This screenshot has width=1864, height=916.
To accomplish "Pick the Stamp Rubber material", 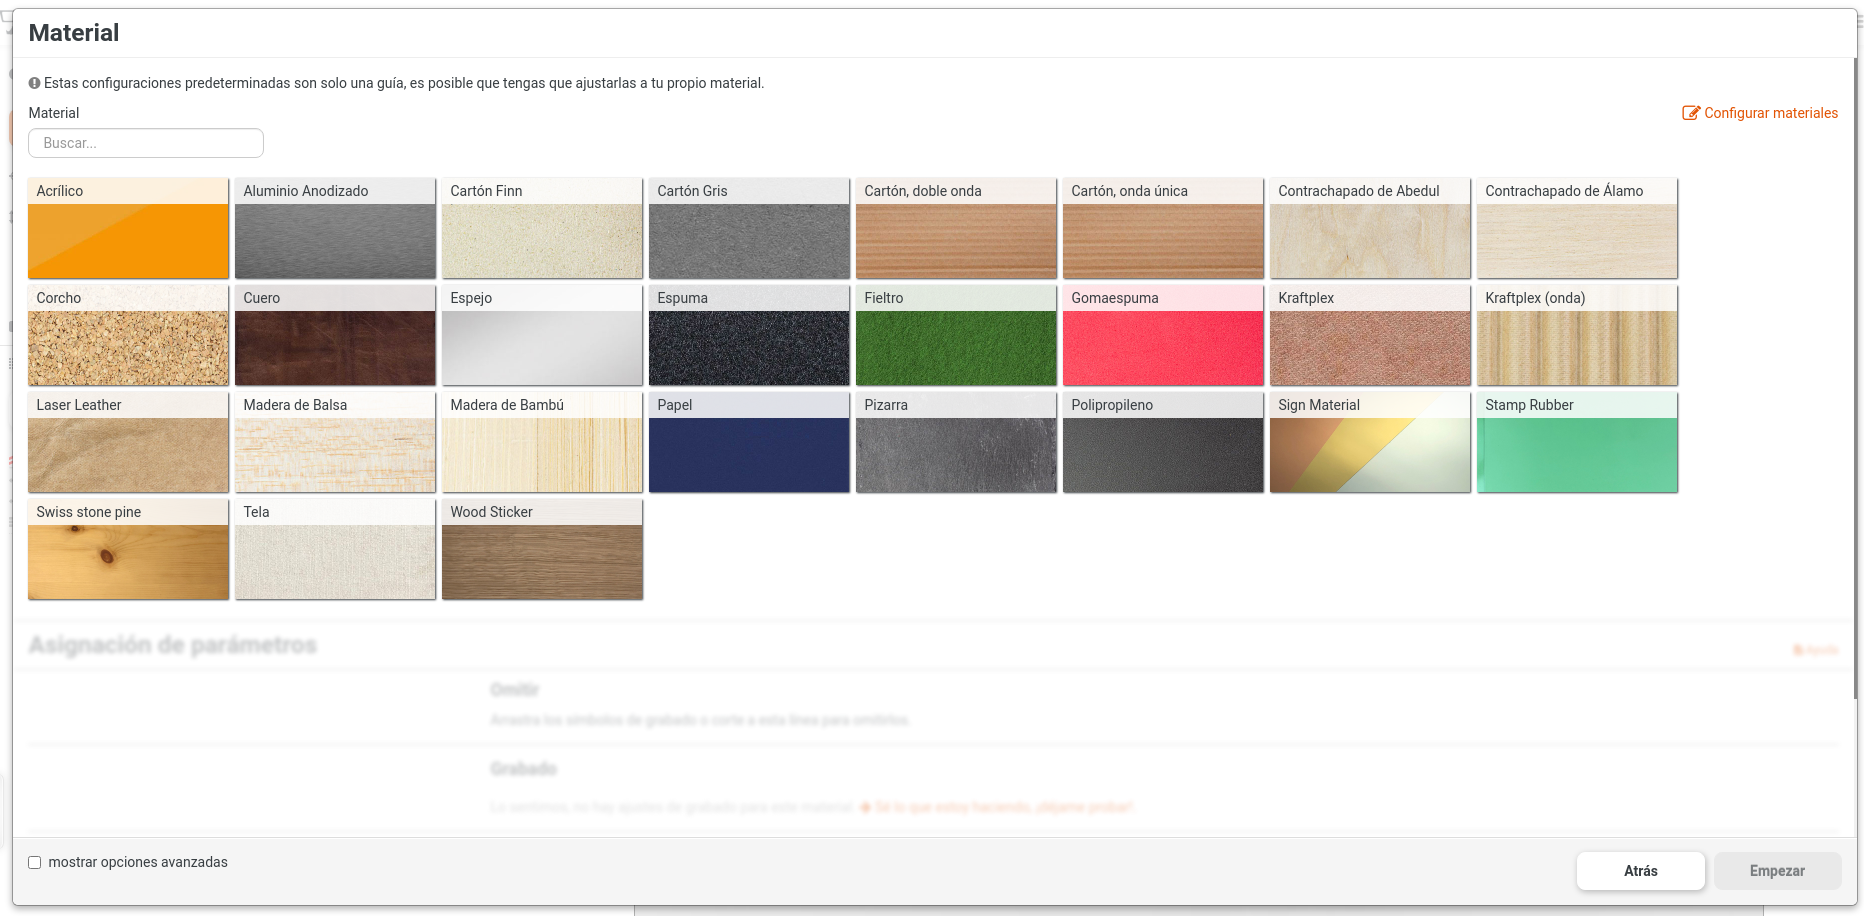I will click(x=1577, y=443).
